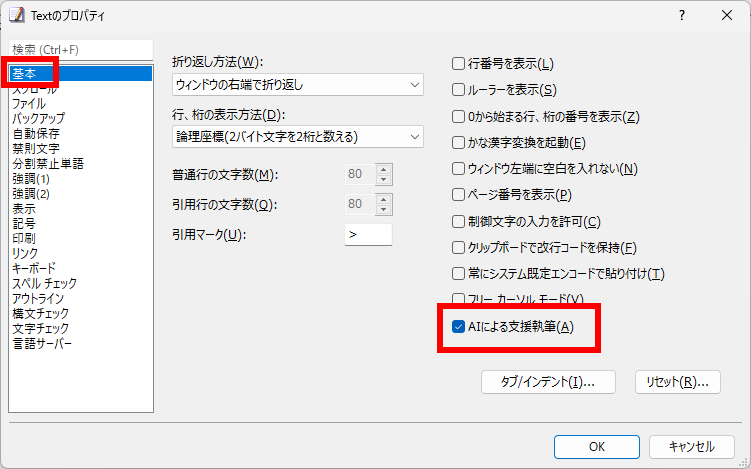The image size is (751, 469).
Task: Open 印刷 settings
Action: point(80,239)
